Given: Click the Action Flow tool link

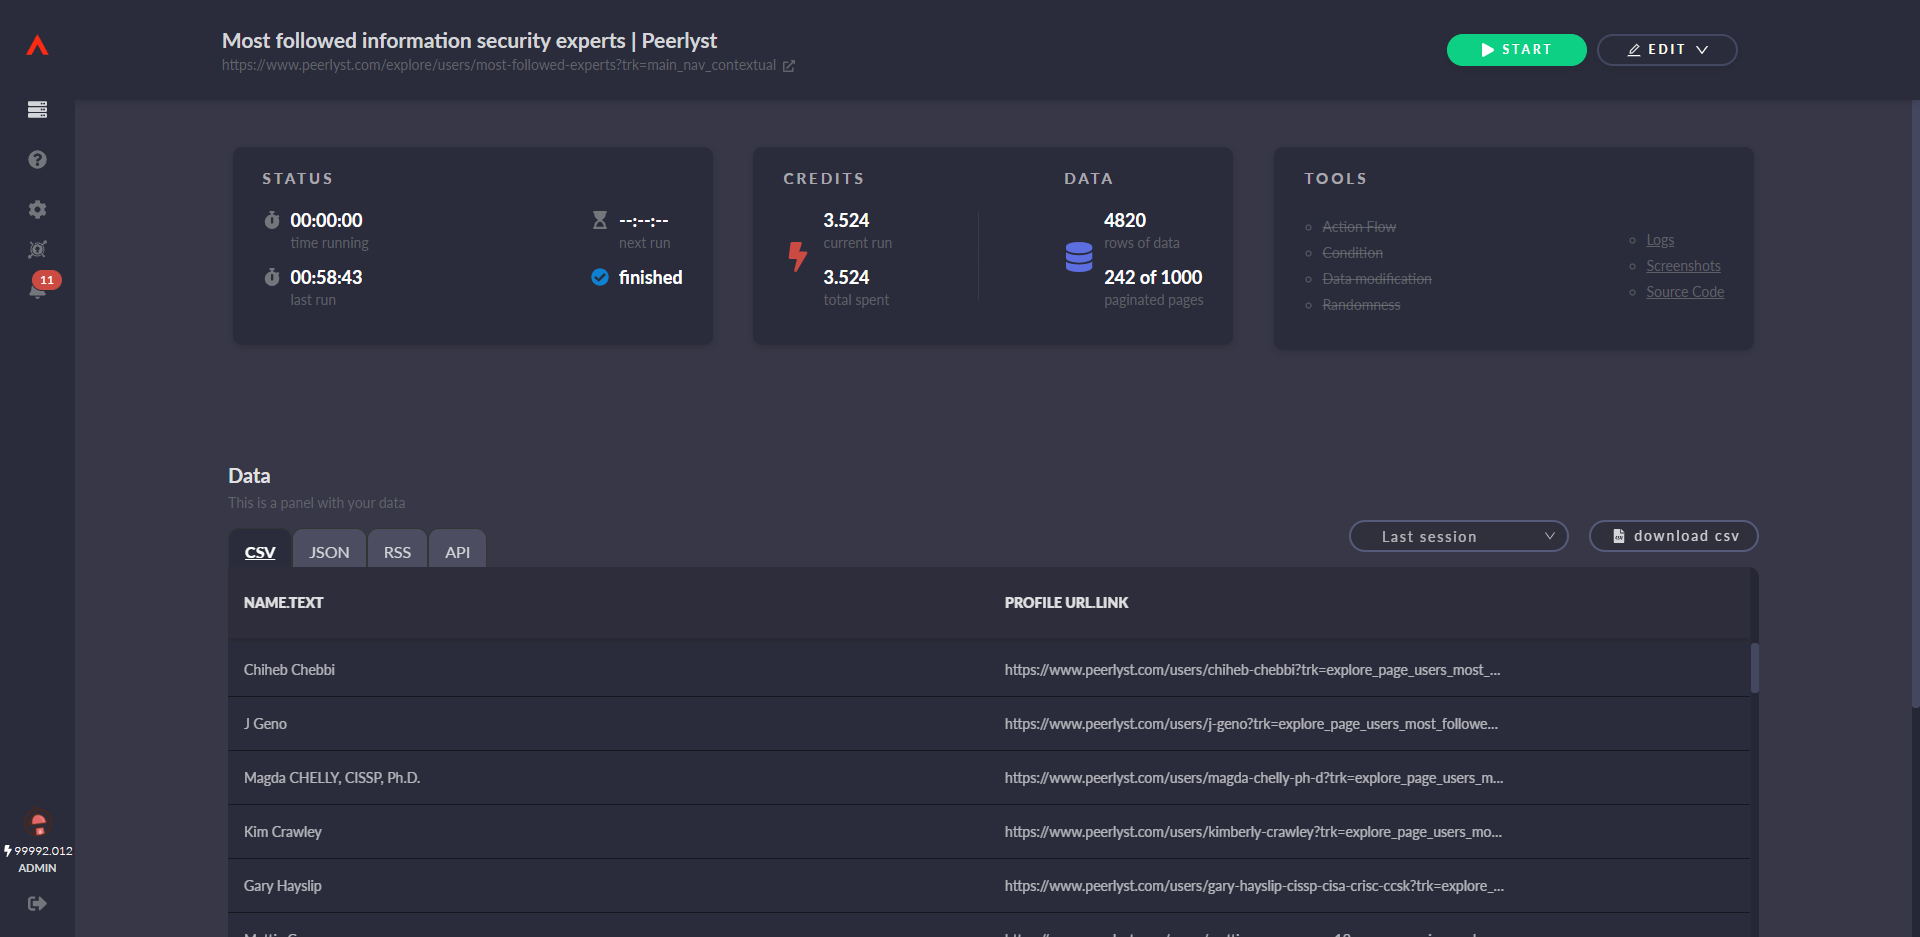Looking at the screenshot, I should click(x=1359, y=227).
